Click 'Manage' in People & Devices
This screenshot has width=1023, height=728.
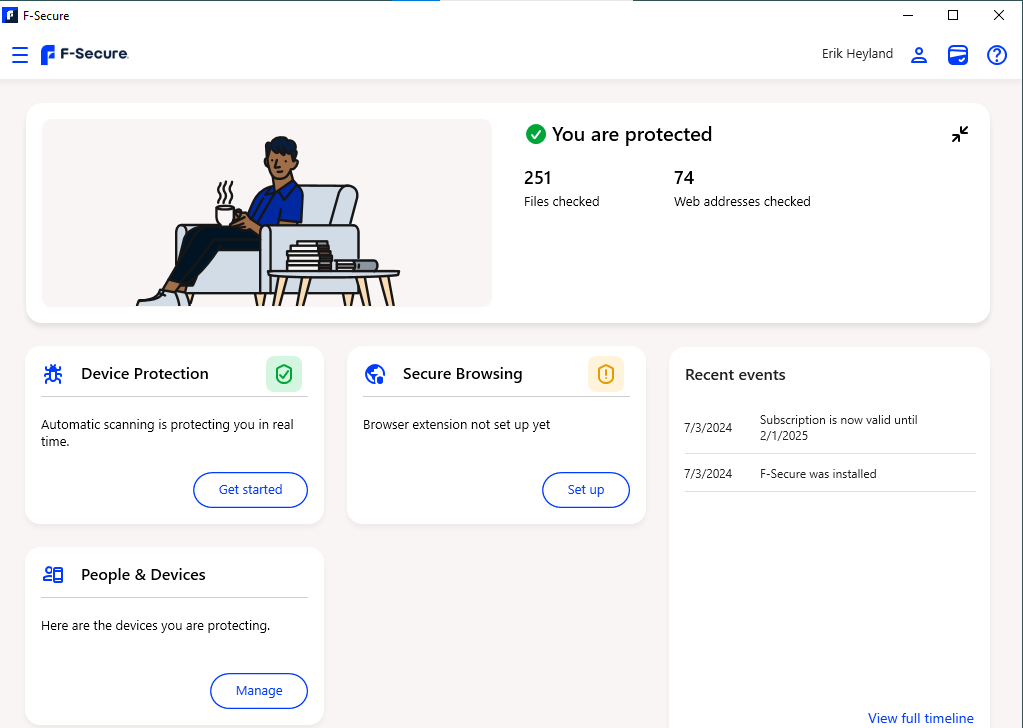258,690
